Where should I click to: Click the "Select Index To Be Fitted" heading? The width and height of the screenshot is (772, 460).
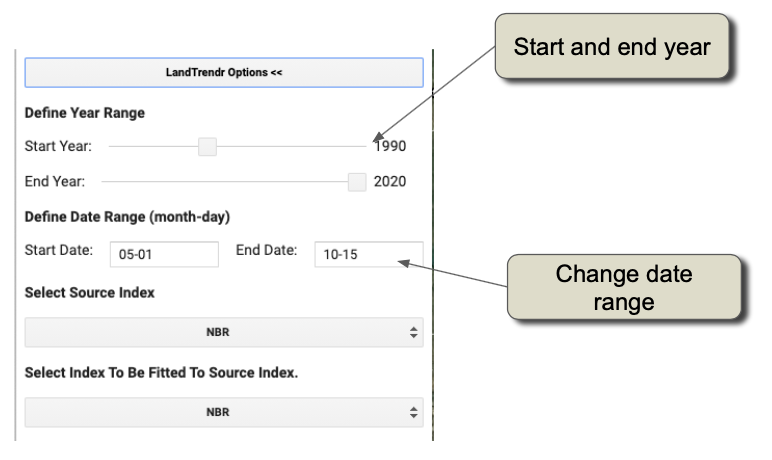tap(162, 372)
